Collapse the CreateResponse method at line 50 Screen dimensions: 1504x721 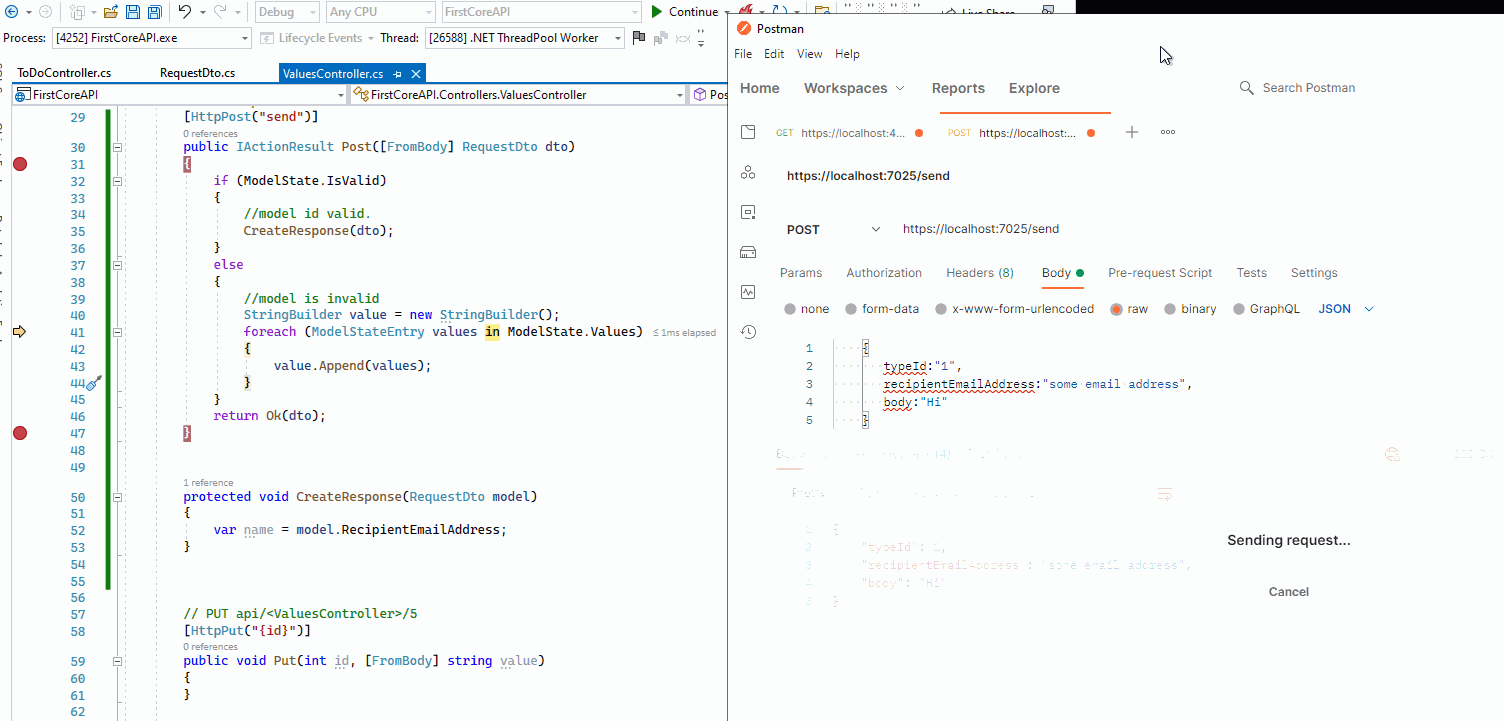(x=118, y=496)
